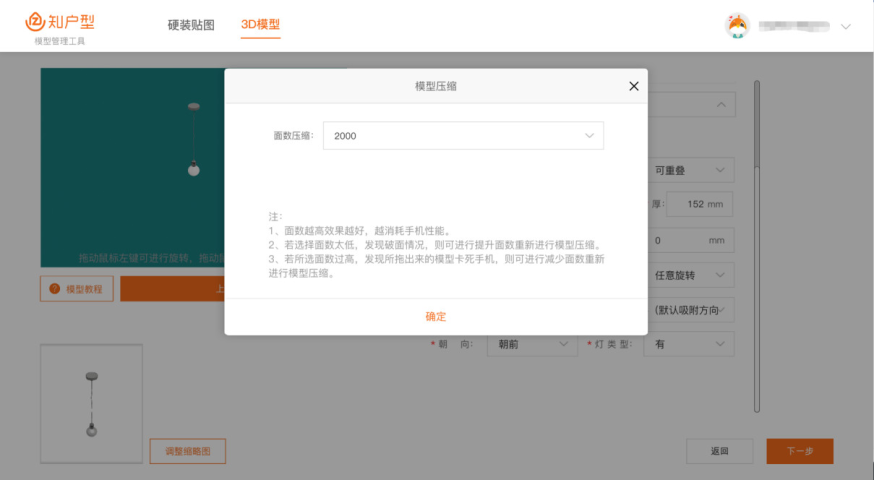Expand the account menu chevron

[x=846, y=27]
